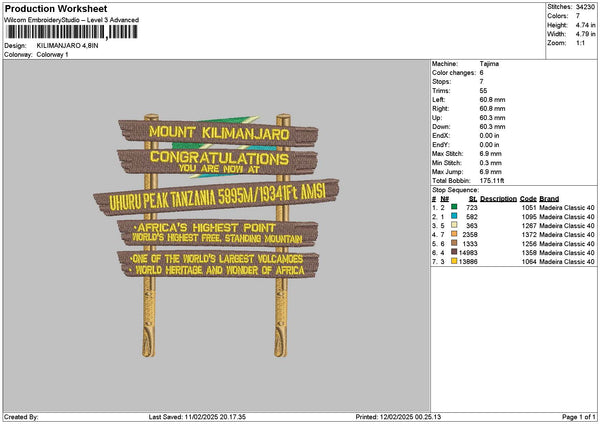600x424 pixels.
Task: Click the cream swatch for code 1267
Action: 454,225
